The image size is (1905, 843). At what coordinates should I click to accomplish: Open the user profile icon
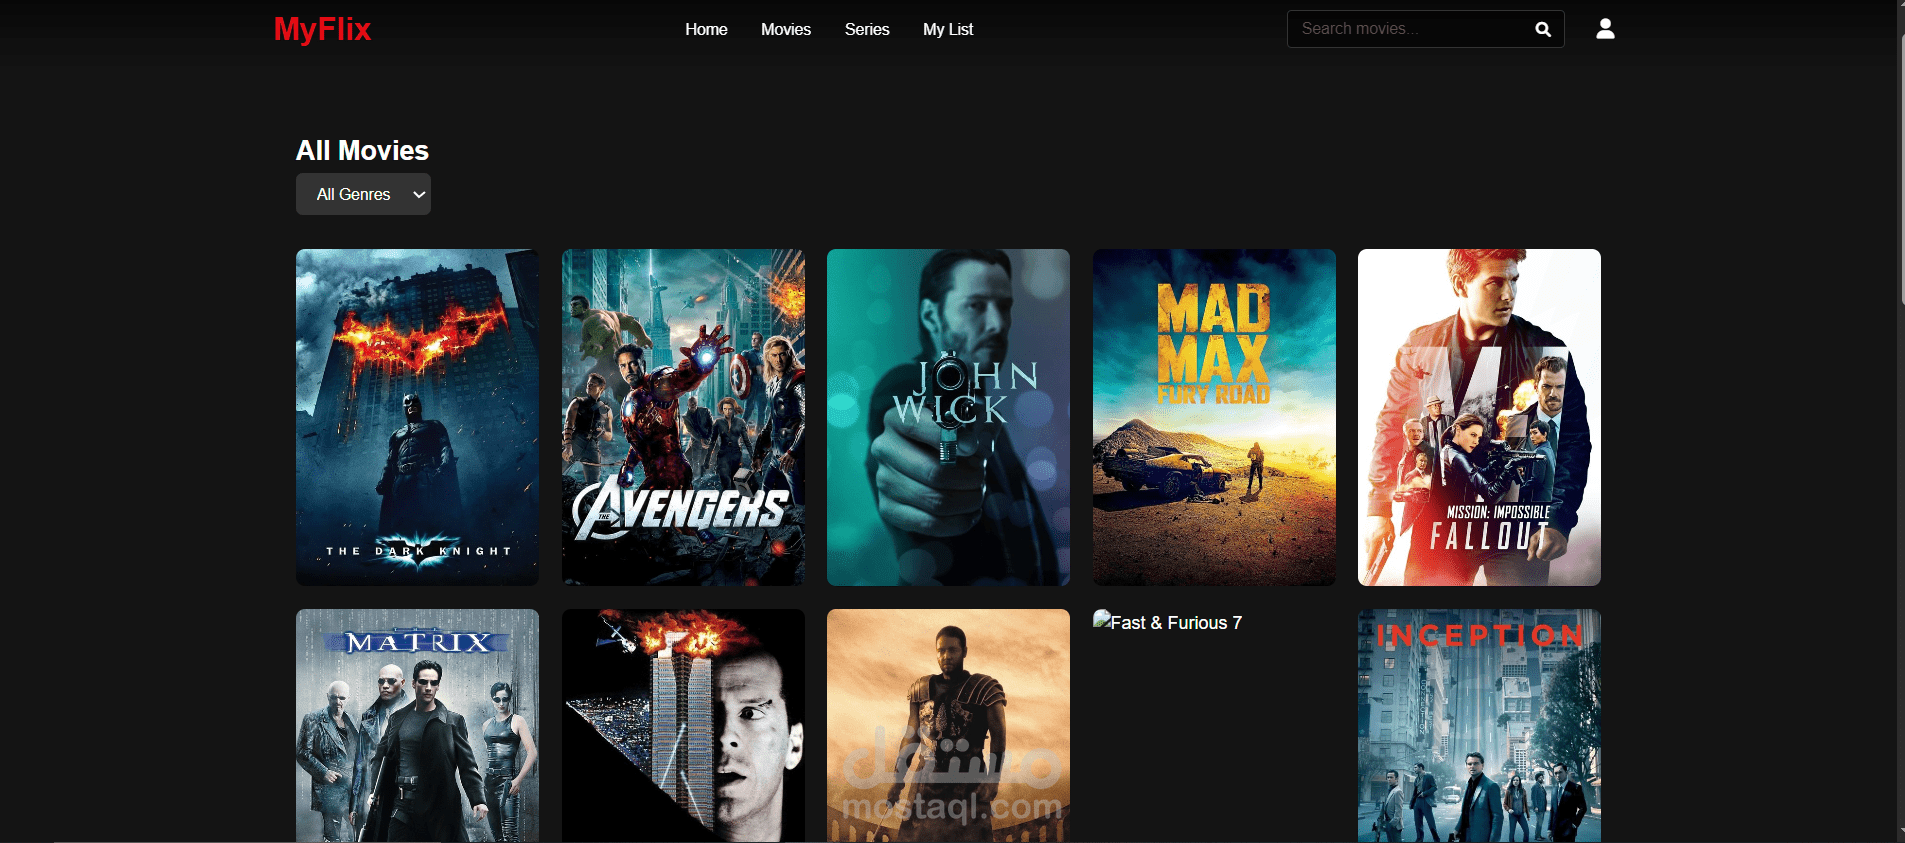click(x=1605, y=29)
